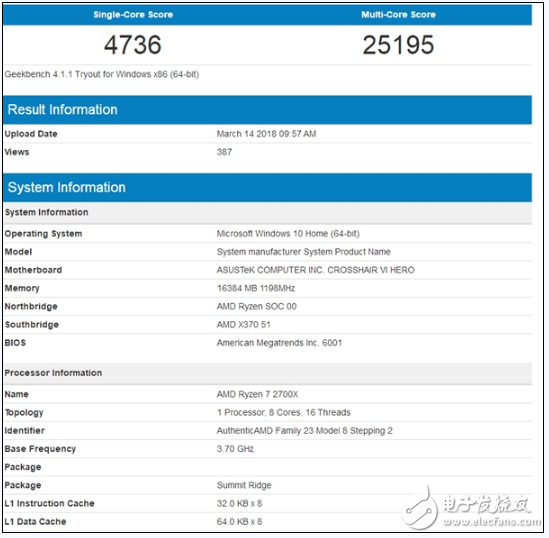The height and width of the screenshot is (538, 549).
Task: Click the Base Frequency 3.70 GHz value
Action: point(235,449)
